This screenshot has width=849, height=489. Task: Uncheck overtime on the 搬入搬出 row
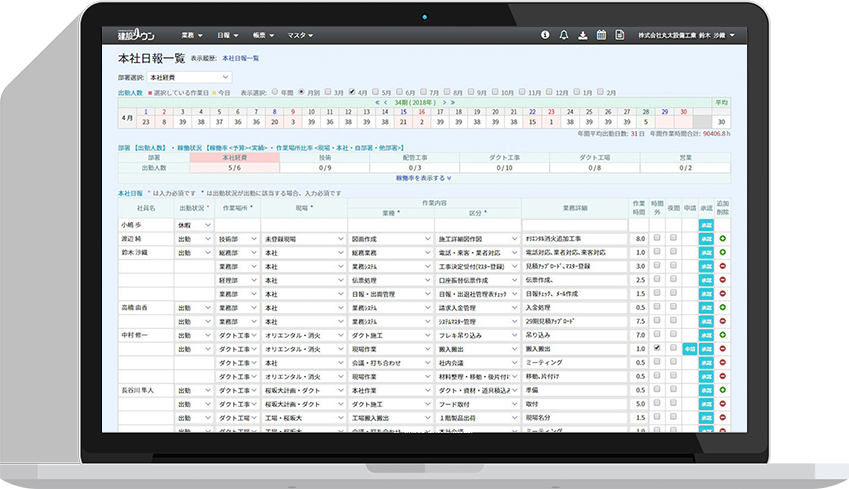coord(657,348)
